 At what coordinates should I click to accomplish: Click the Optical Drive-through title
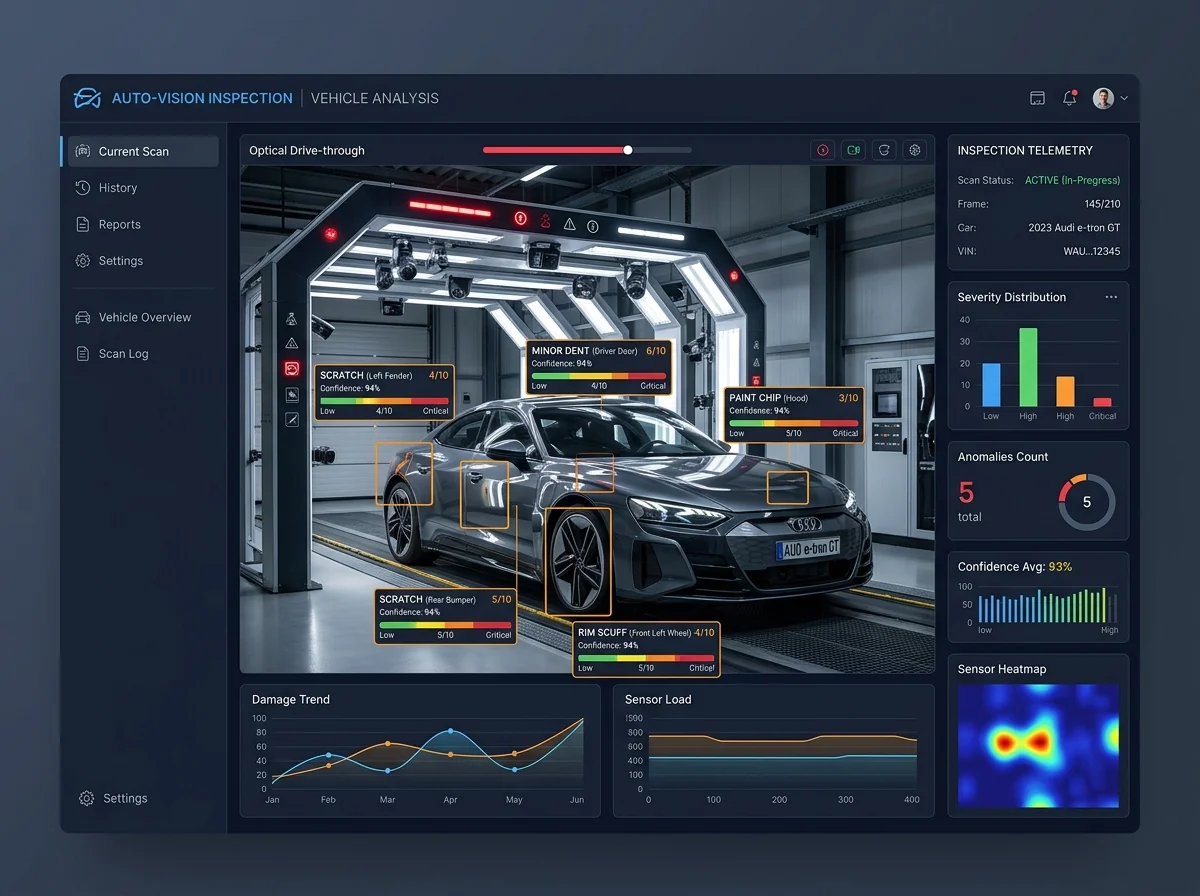tap(307, 151)
